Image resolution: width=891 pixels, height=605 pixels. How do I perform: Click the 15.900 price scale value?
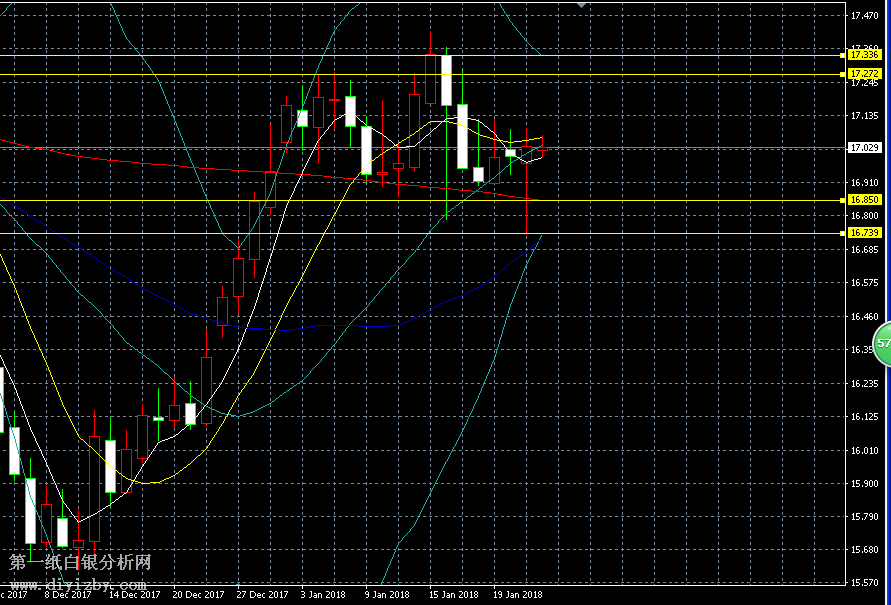point(863,483)
